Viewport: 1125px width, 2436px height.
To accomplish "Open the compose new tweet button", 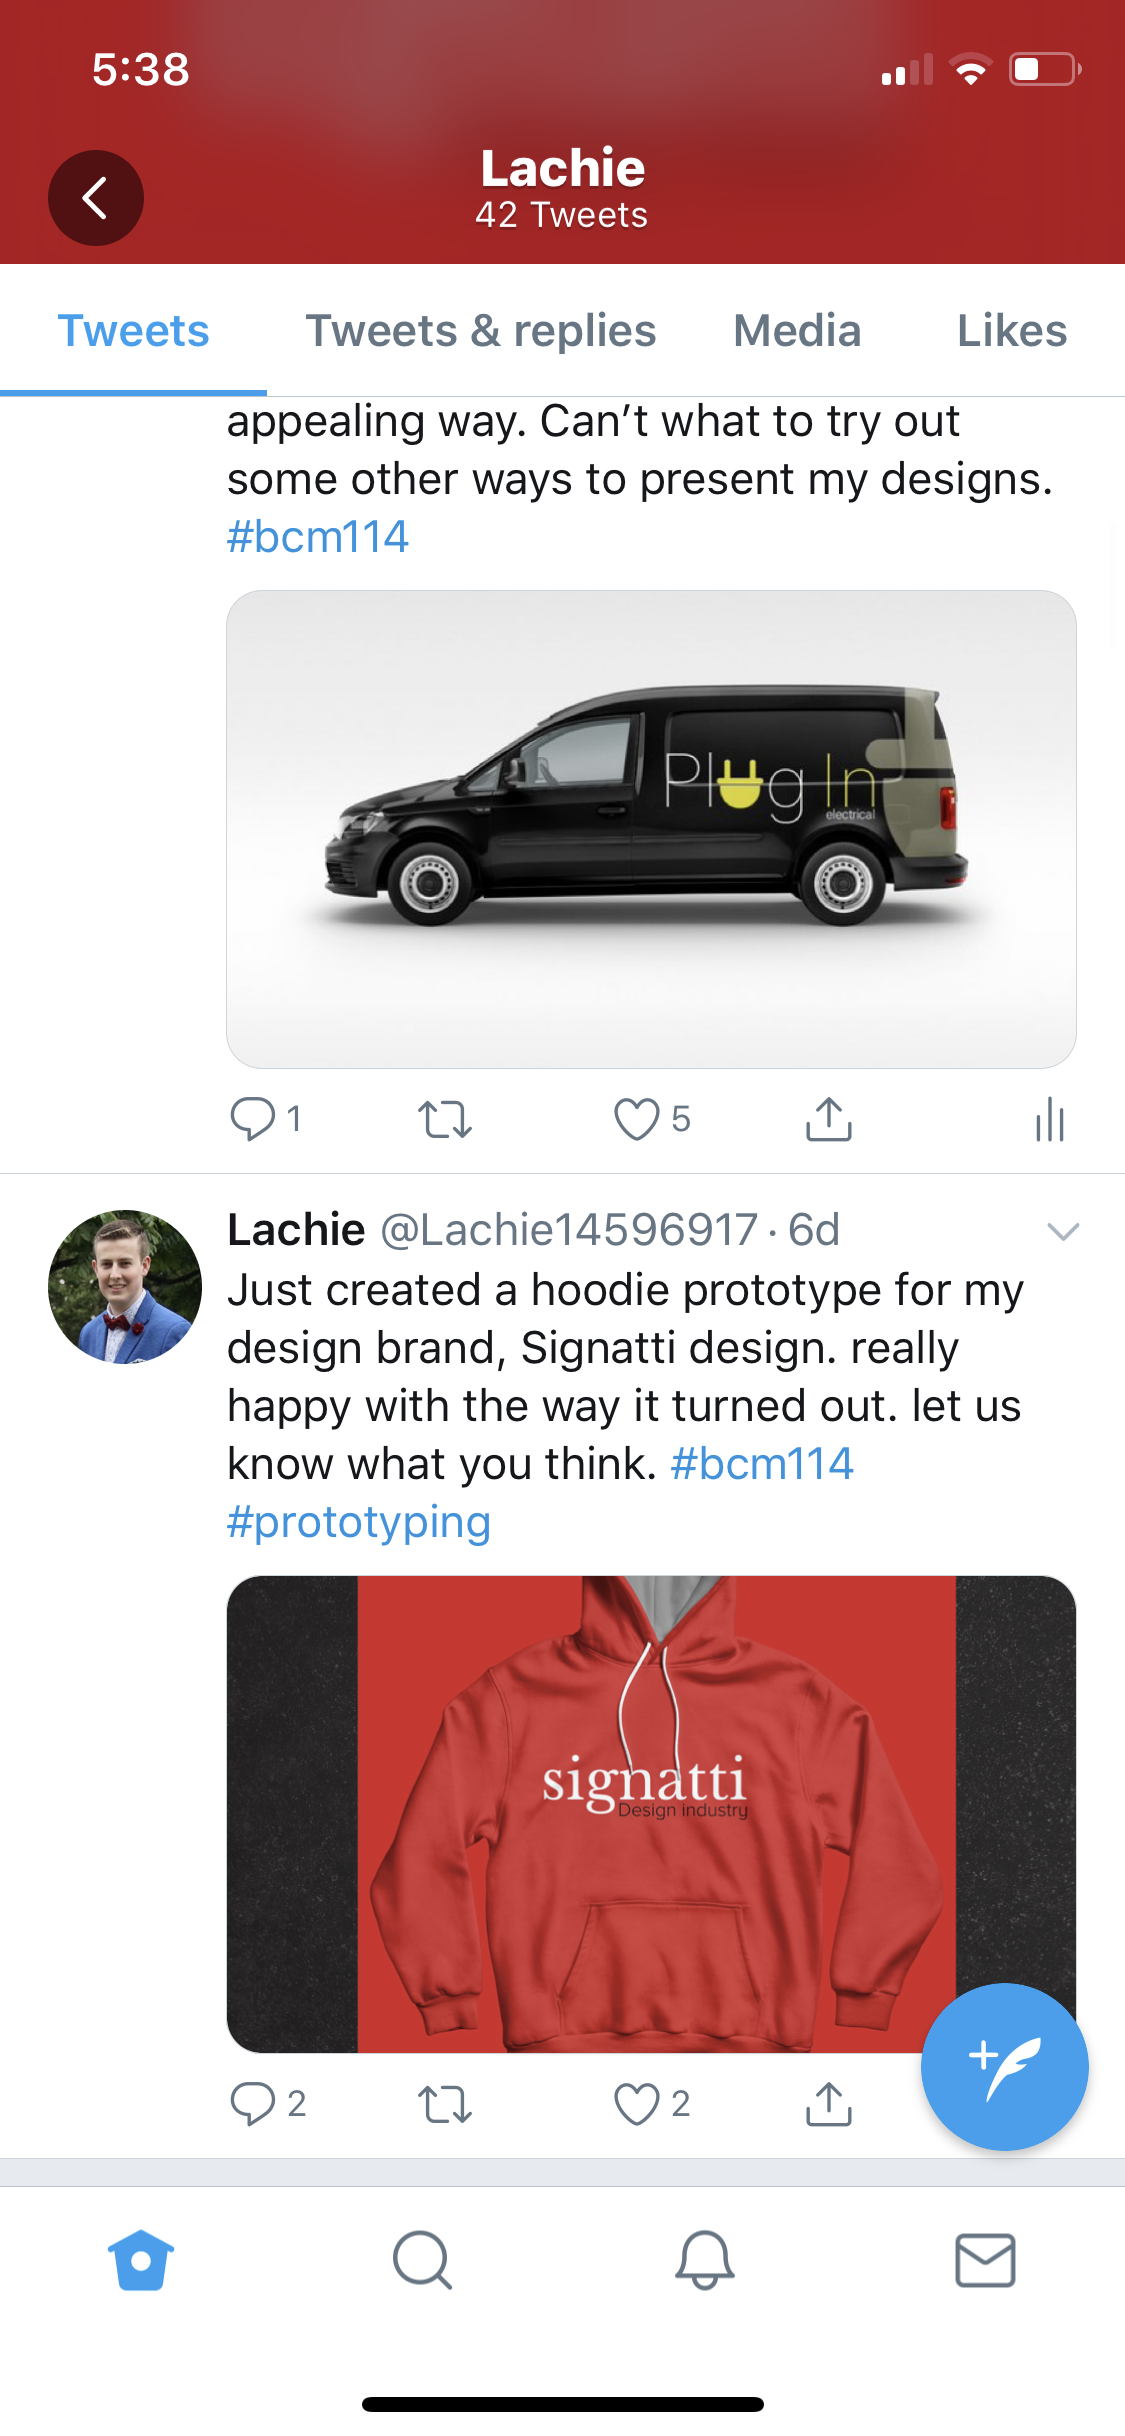I will tap(1004, 2066).
